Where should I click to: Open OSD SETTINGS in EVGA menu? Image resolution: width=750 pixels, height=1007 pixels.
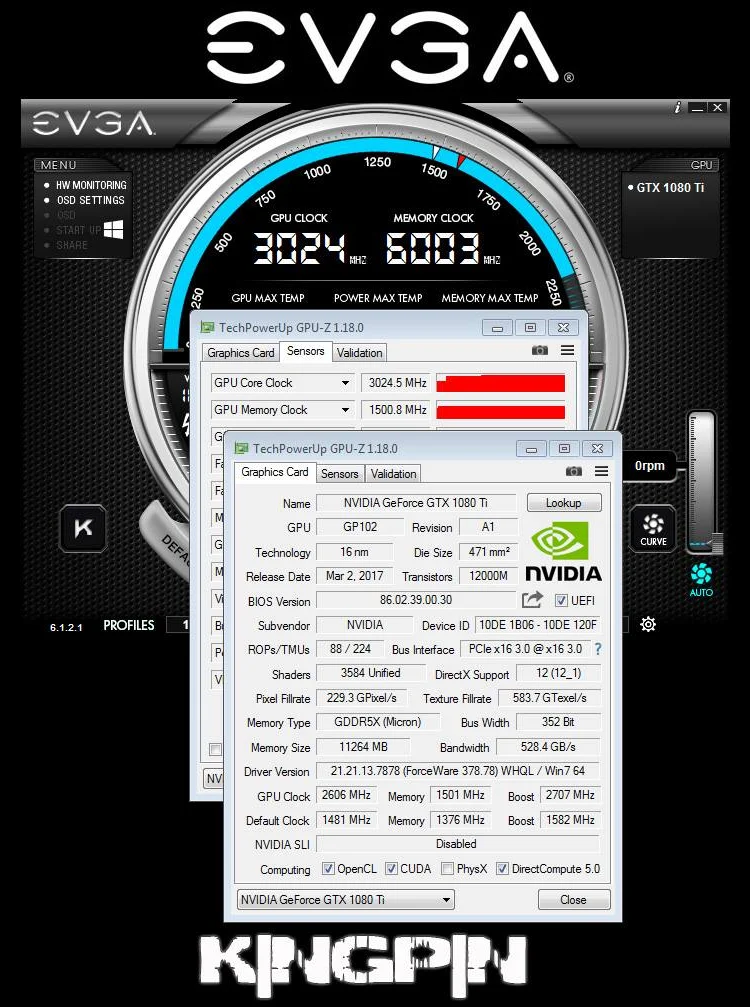point(91,200)
